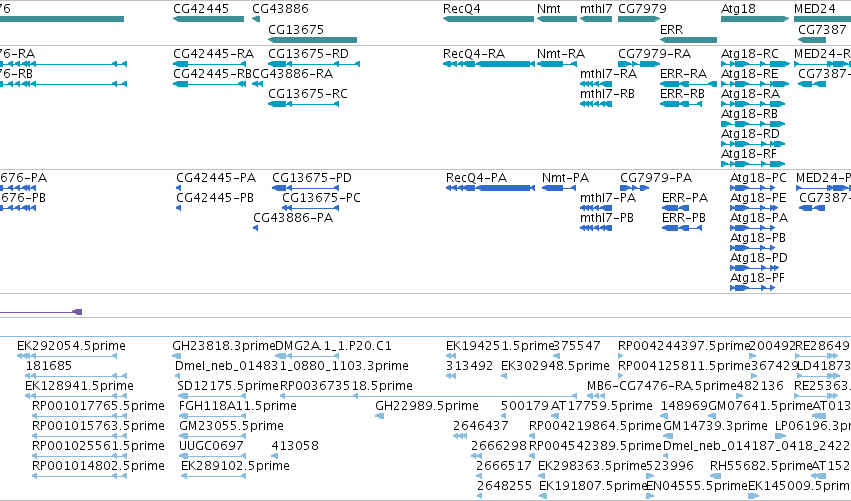Click the EK128941.5prime cDNA glyph
Screen dimensions: 851x501
[76, 396]
